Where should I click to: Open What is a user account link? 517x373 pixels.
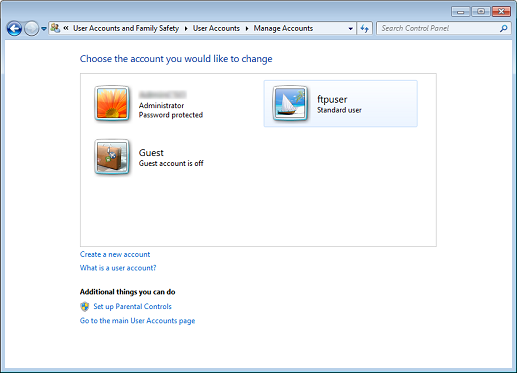point(118,268)
